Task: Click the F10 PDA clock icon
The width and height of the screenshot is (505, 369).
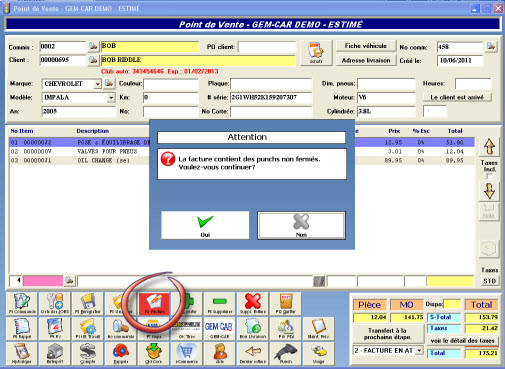Action: (286, 329)
